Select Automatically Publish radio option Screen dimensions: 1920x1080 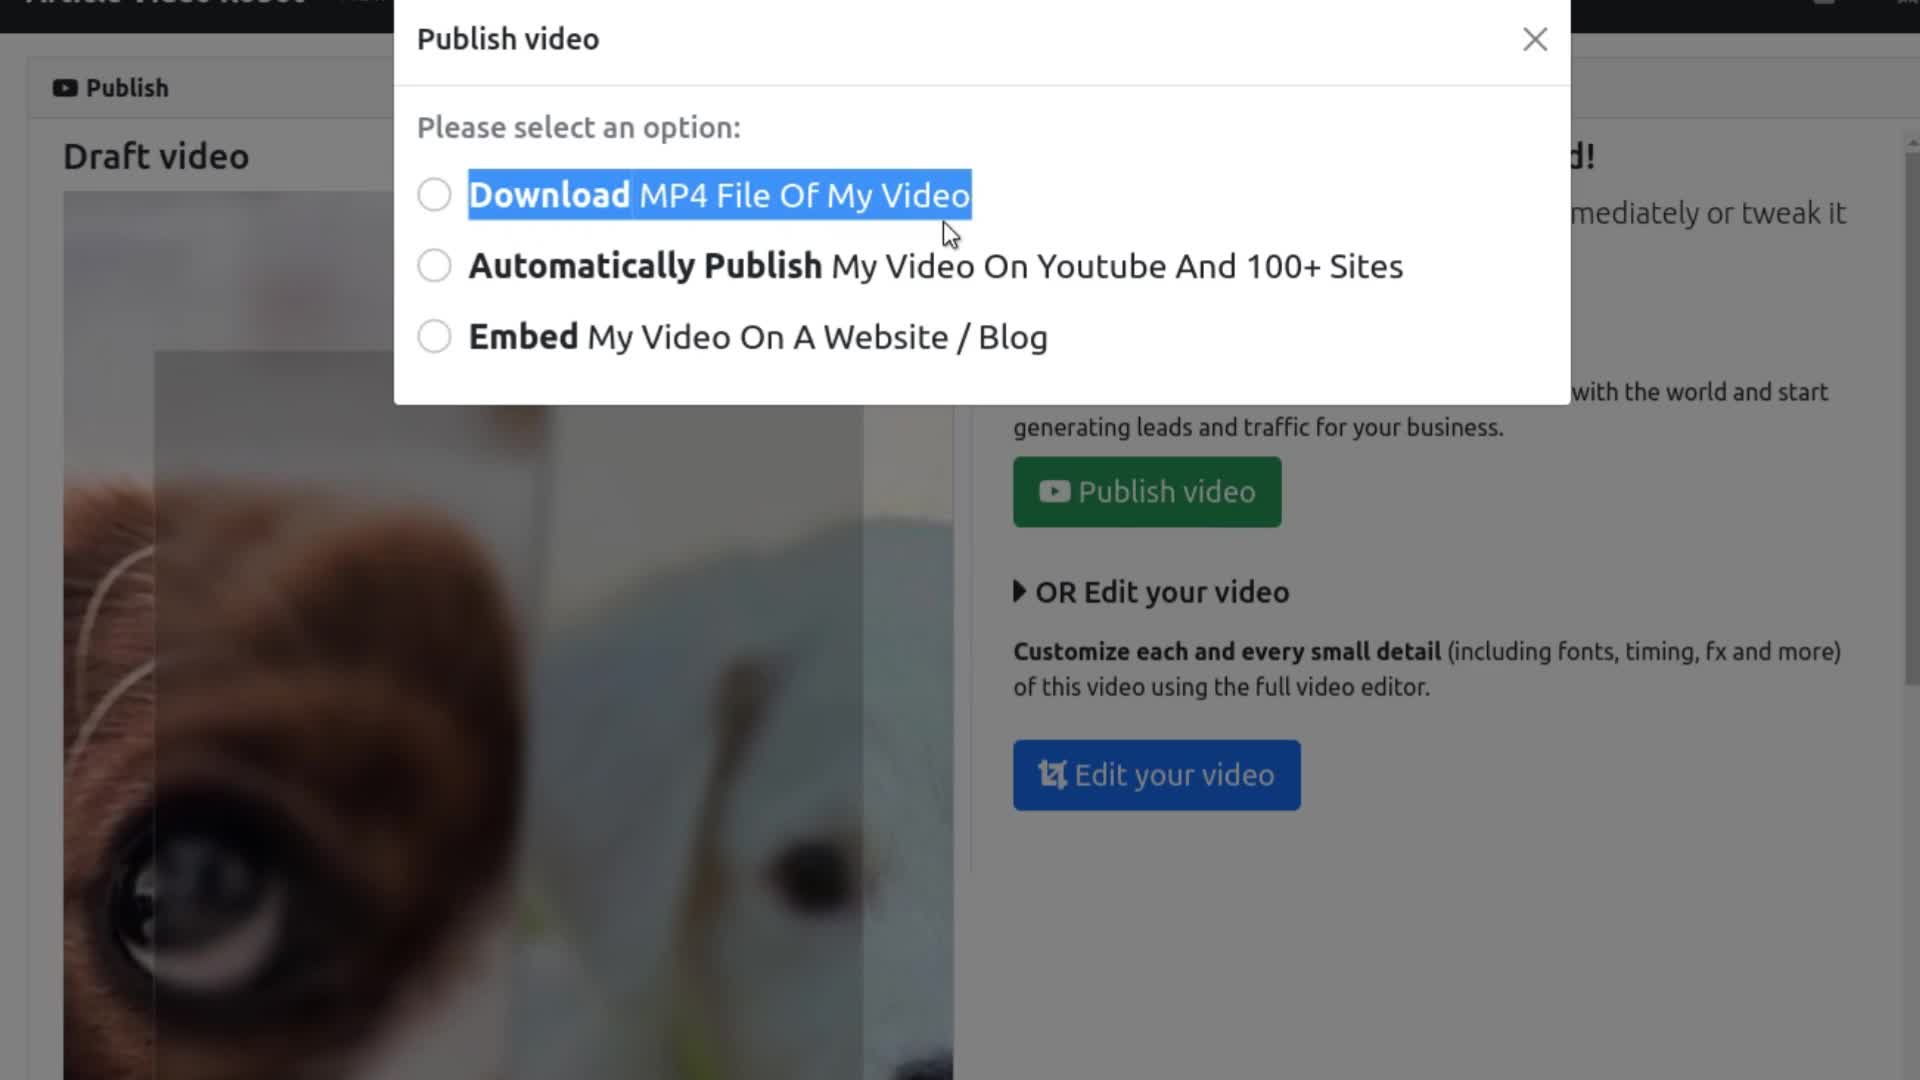pyautogui.click(x=434, y=266)
